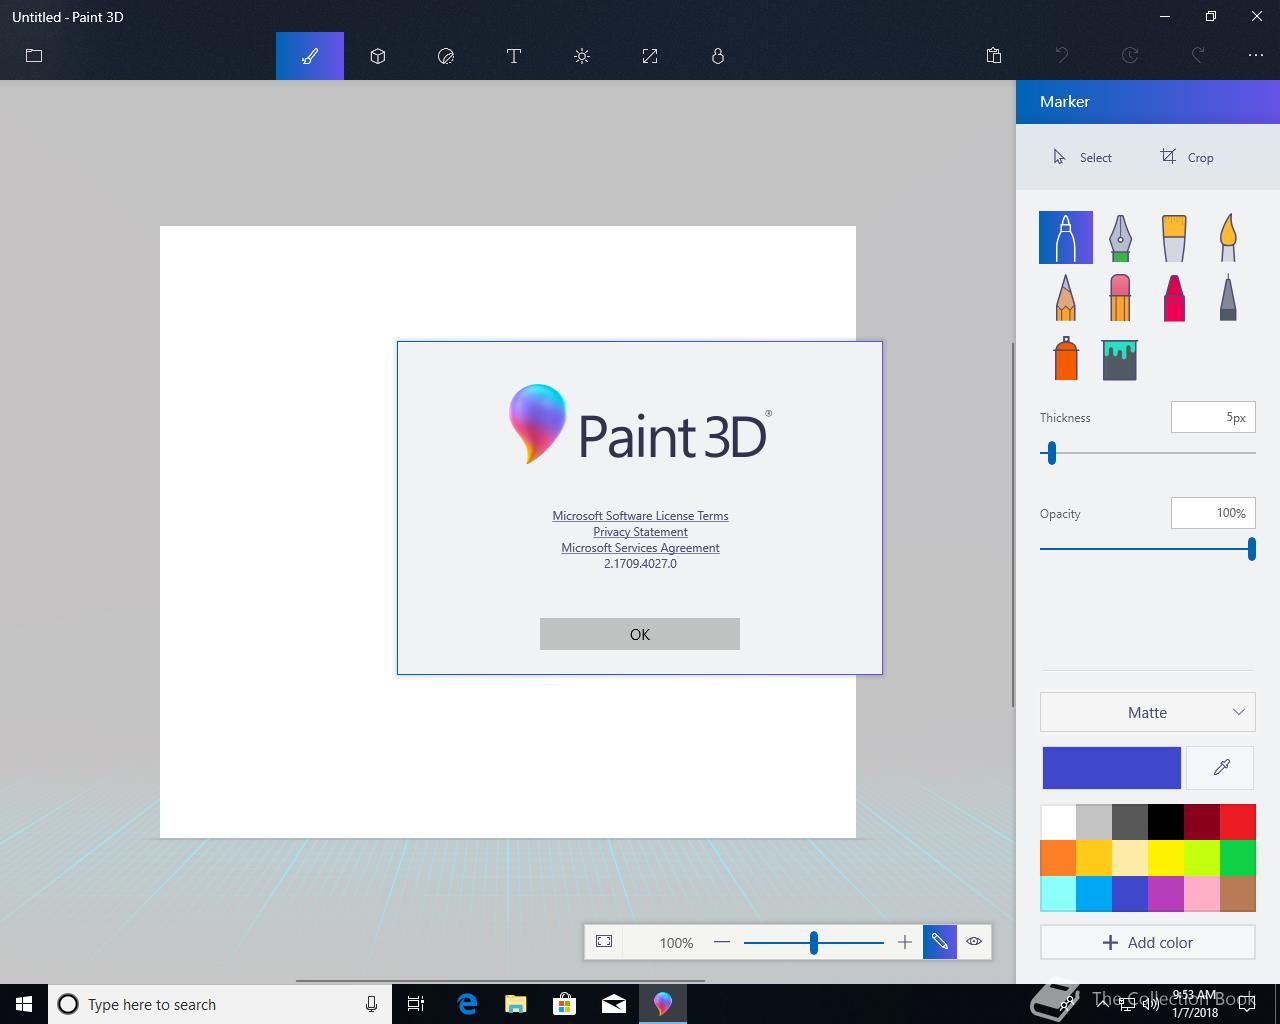The width and height of the screenshot is (1280, 1024).
Task: Click the Undo arrow
Action: click(1062, 56)
